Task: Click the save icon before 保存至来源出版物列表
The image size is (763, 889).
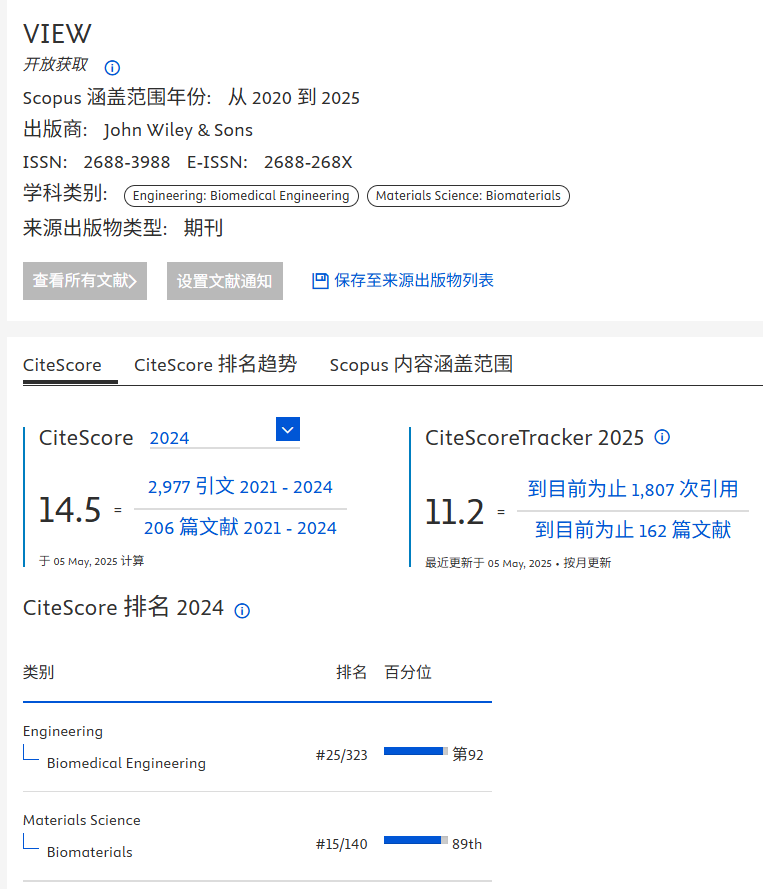Action: tap(320, 281)
